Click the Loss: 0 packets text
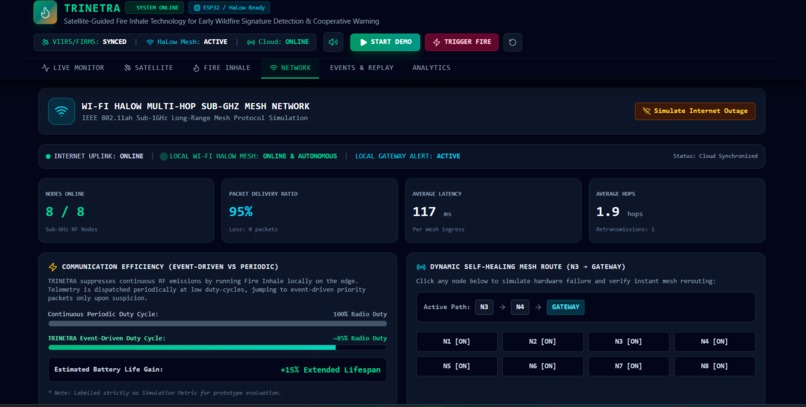Screen dimensions: 806x407 click(253, 230)
